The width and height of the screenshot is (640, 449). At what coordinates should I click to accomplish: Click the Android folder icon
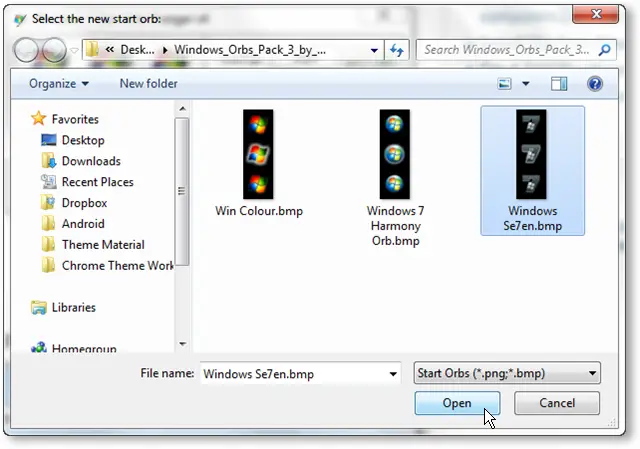click(x=48, y=224)
